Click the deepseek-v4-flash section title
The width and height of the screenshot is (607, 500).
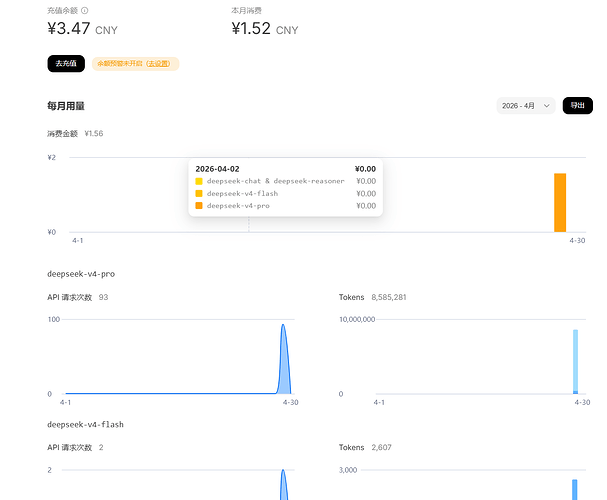click(85, 425)
